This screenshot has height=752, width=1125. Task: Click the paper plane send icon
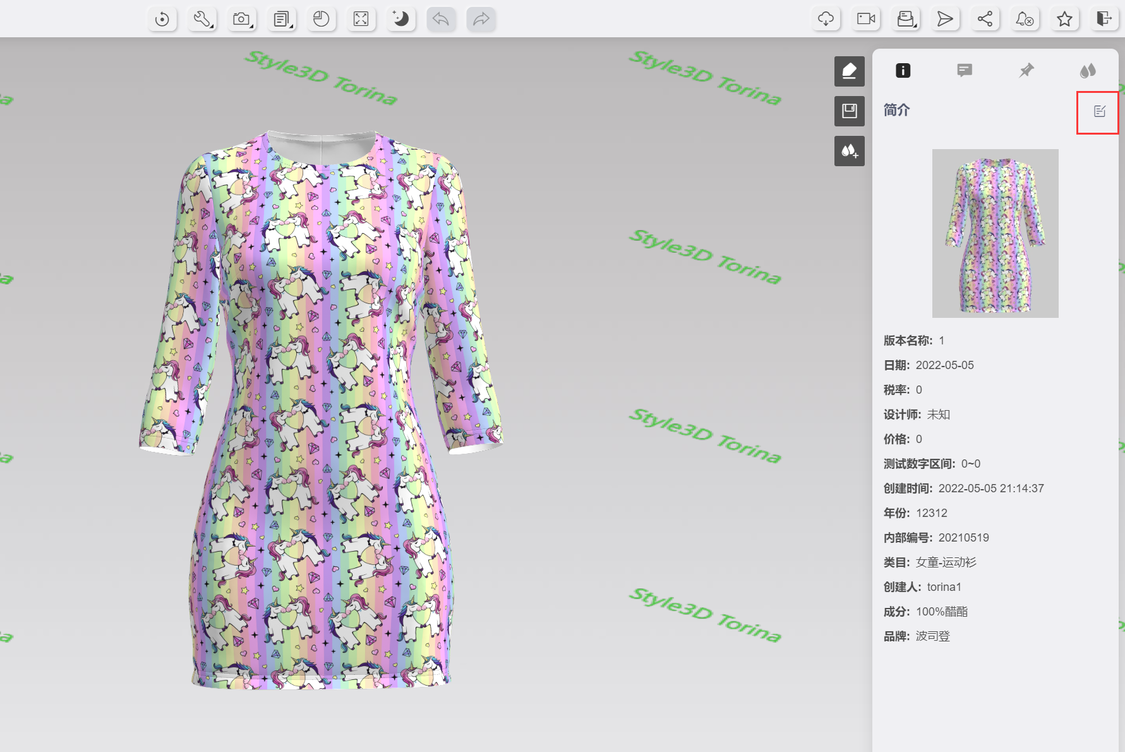pos(945,19)
